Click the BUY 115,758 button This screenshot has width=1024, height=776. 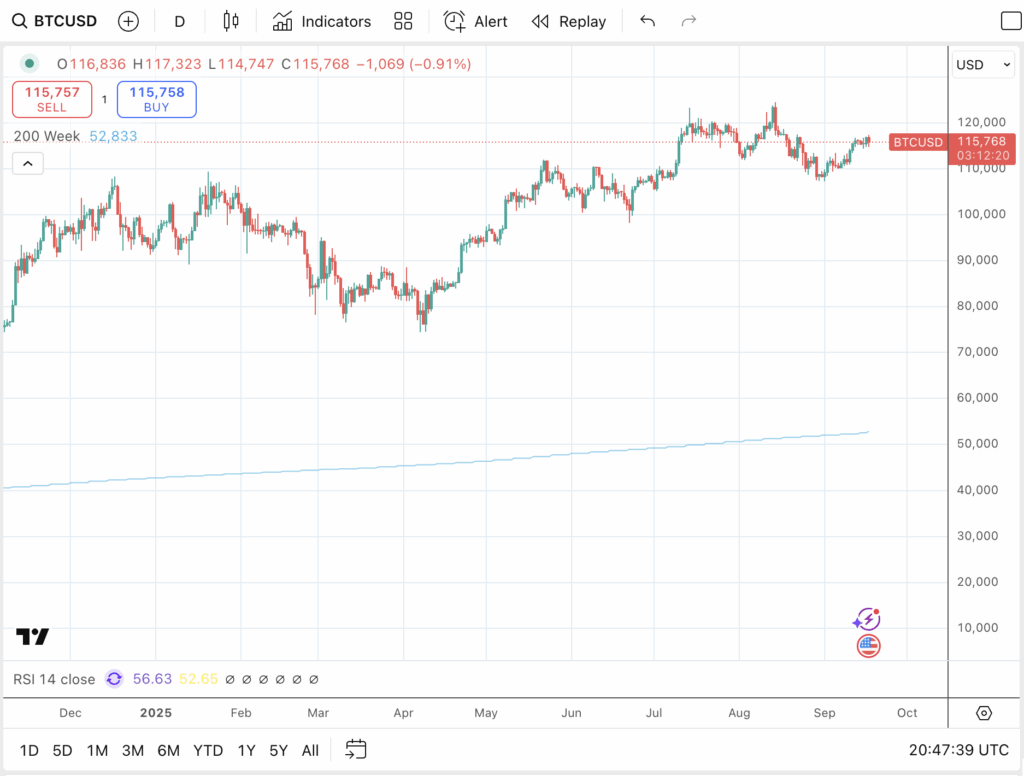point(156,99)
